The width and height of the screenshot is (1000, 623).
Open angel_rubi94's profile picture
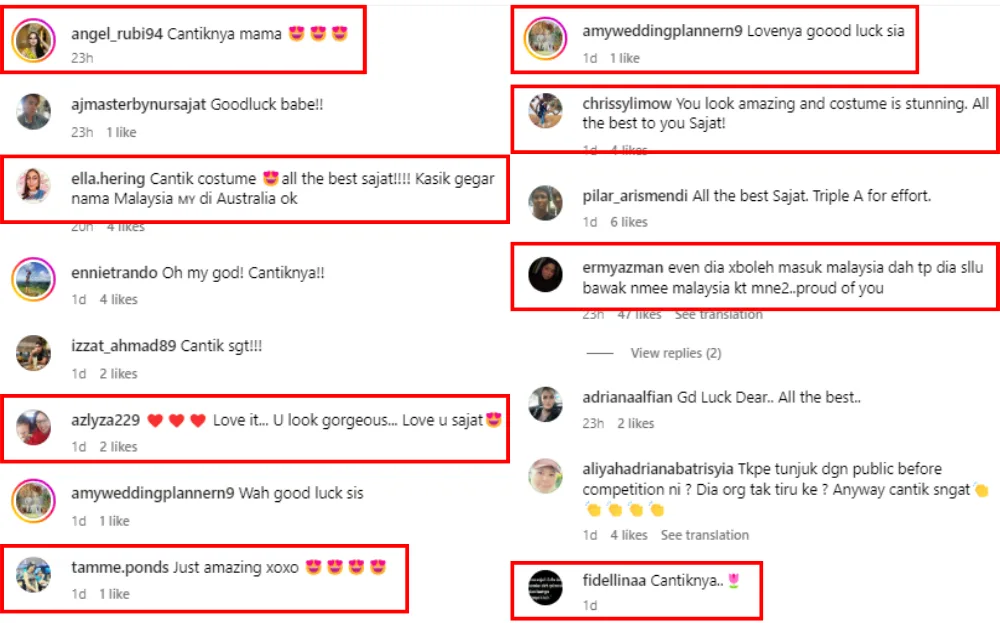tap(33, 40)
